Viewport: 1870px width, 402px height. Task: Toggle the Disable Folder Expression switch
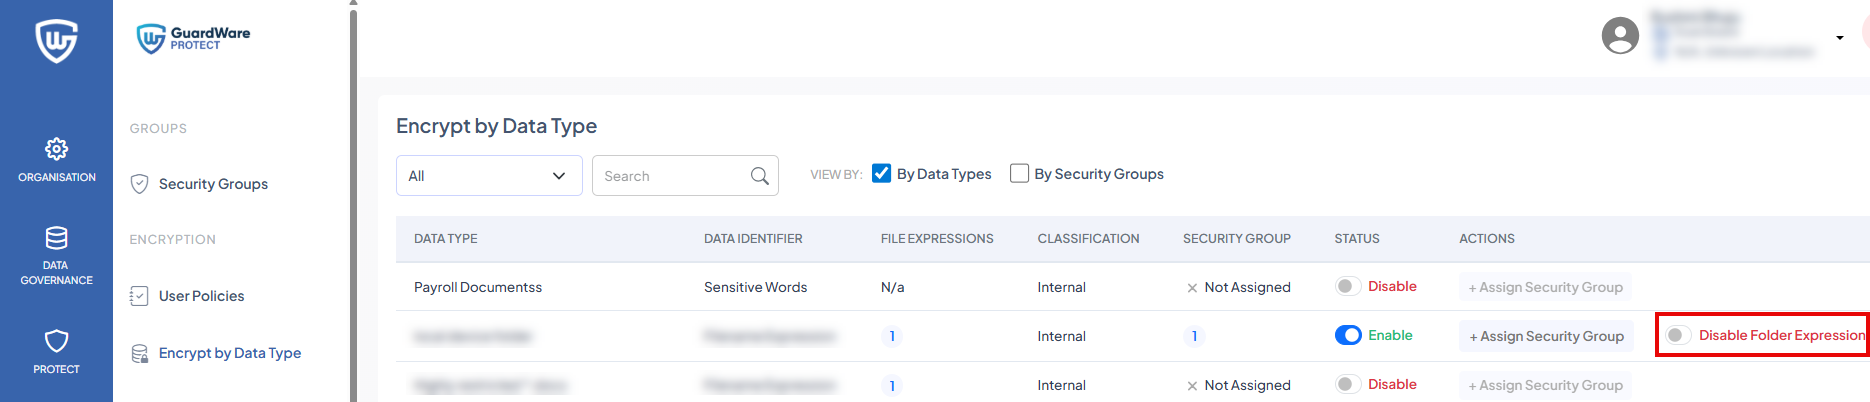point(1678,335)
